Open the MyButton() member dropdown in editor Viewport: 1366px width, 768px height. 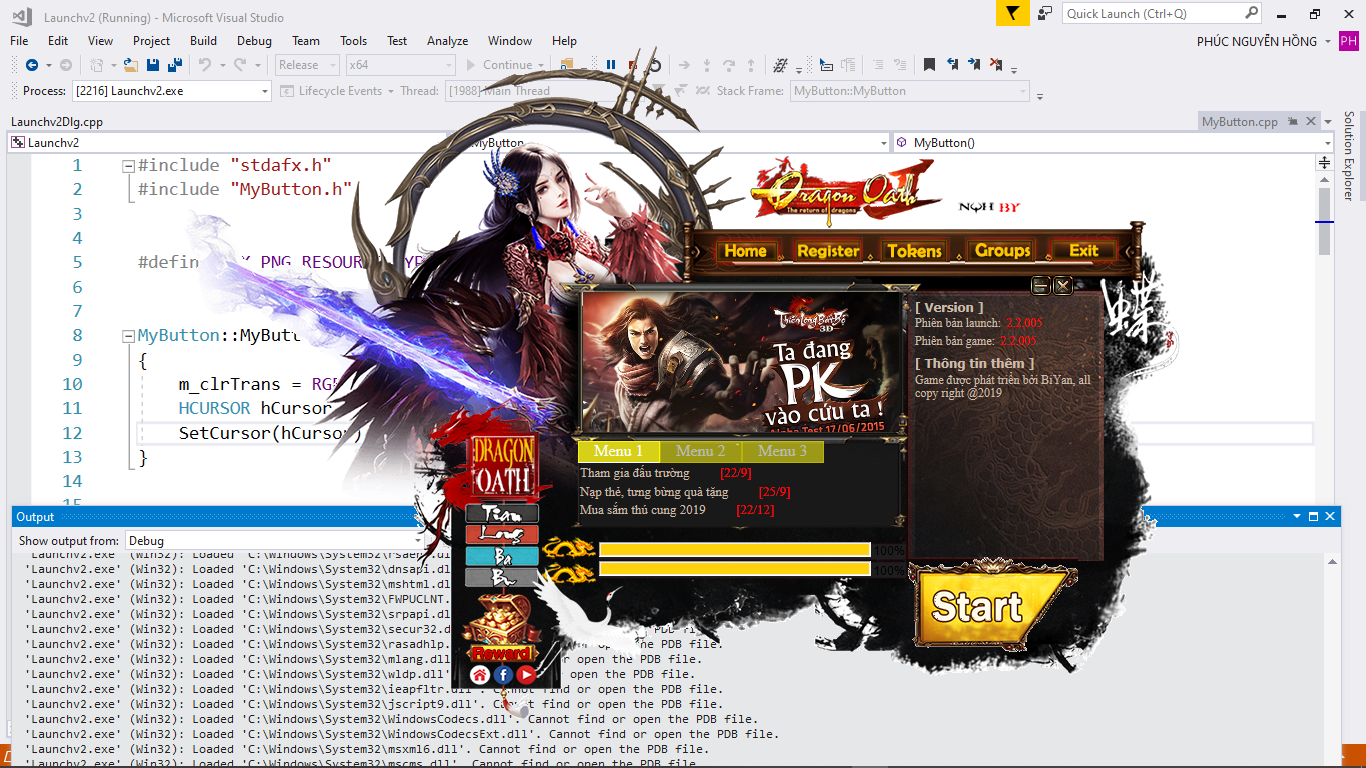[x=1113, y=143]
